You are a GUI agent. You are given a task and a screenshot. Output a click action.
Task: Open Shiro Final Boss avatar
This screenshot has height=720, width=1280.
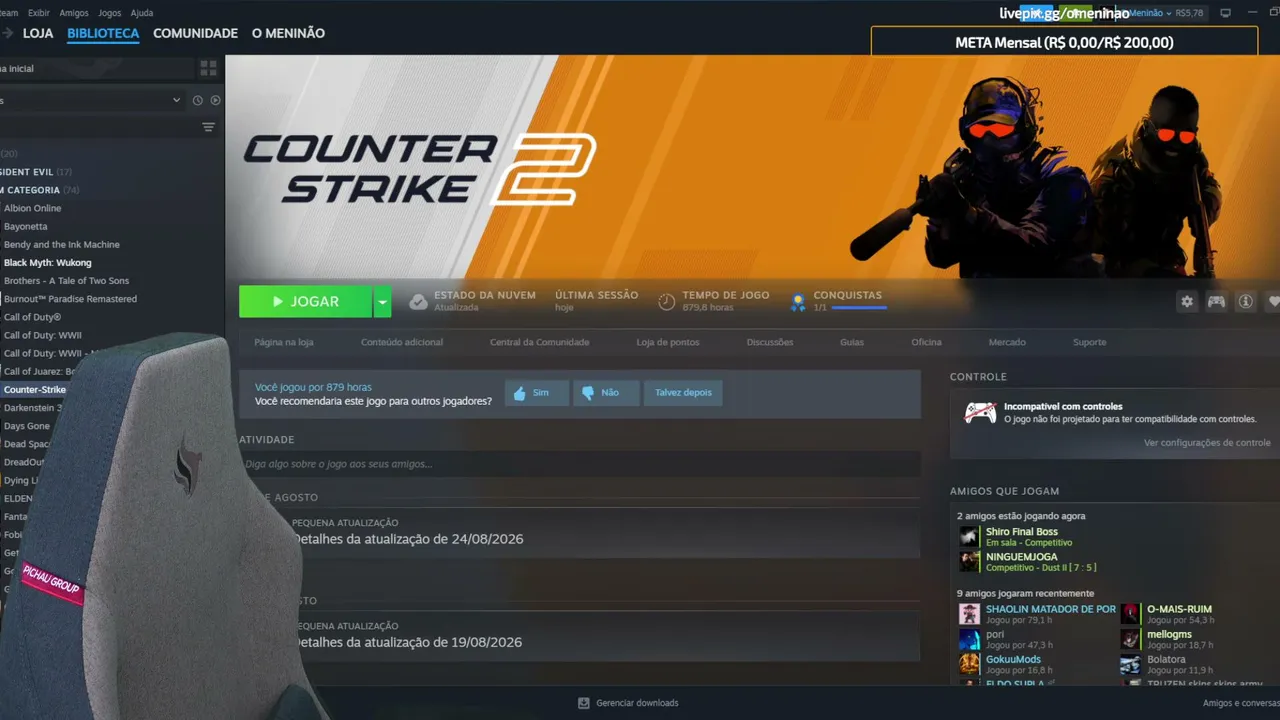point(969,536)
